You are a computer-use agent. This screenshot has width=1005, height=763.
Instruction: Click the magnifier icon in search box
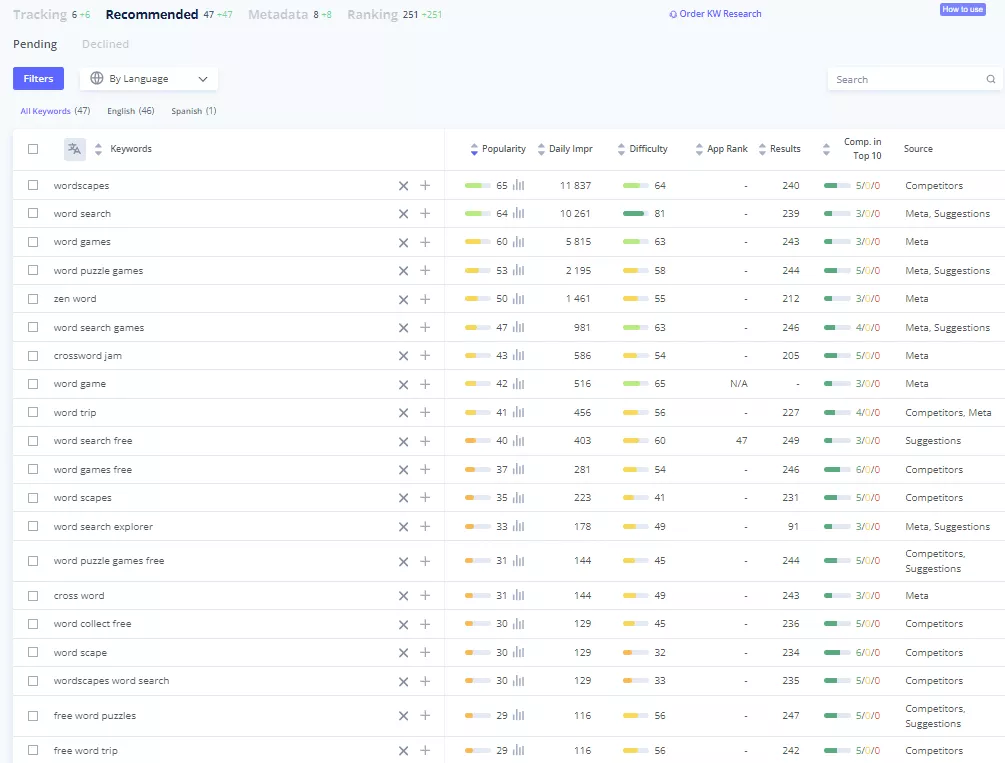(x=991, y=80)
